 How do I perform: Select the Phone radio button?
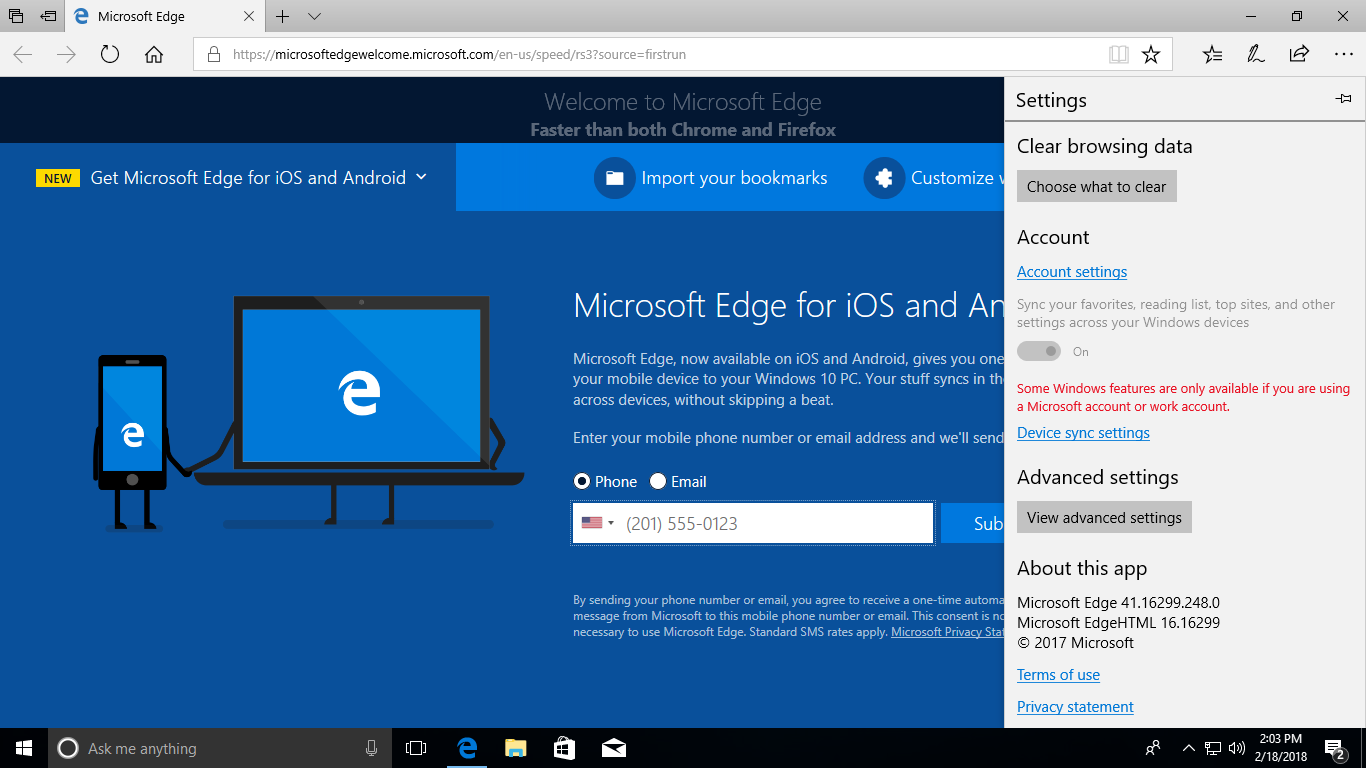(x=582, y=481)
